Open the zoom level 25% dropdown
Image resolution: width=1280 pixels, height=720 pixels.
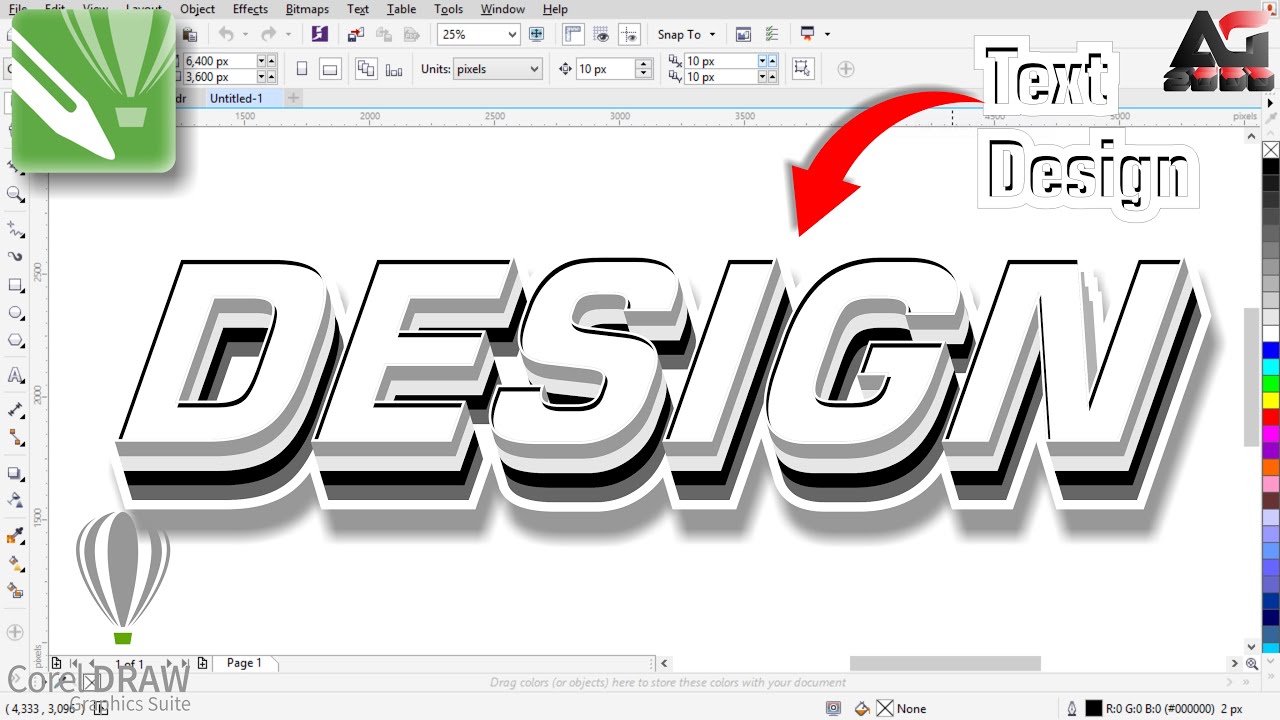pos(512,34)
